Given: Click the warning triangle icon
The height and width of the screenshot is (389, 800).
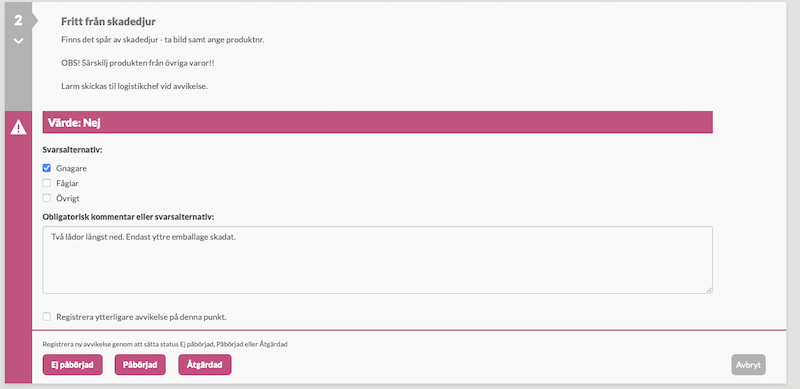Looking at the screenshot, I should (18, 127).
